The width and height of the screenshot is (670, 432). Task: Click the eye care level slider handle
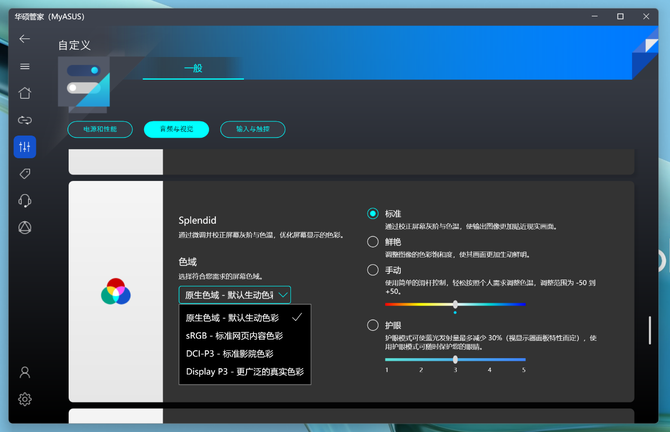(455, 359)
